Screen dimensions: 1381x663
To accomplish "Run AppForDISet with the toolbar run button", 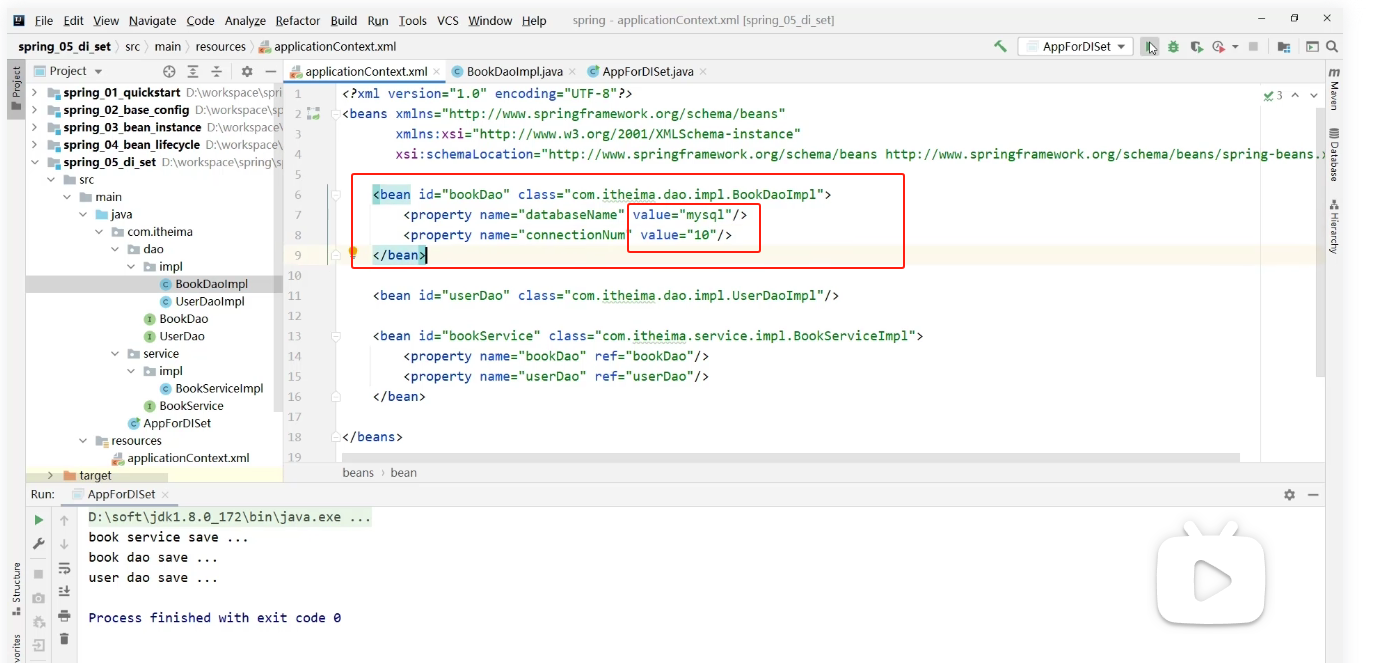I will [x=1151, y=47].
